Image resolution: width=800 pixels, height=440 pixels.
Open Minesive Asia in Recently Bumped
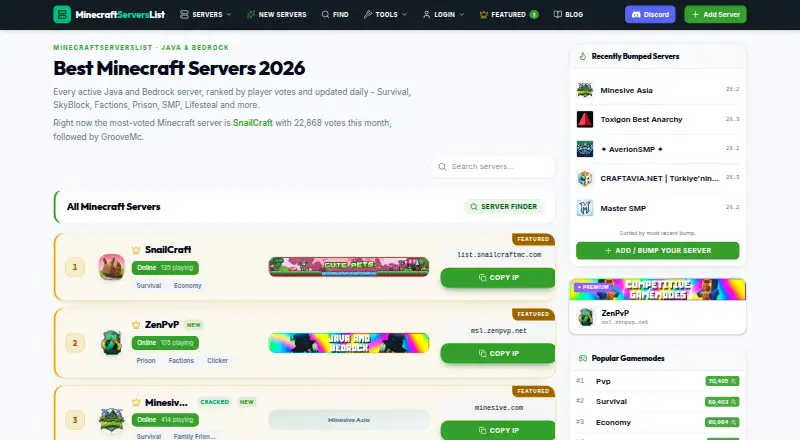(627, 90)
